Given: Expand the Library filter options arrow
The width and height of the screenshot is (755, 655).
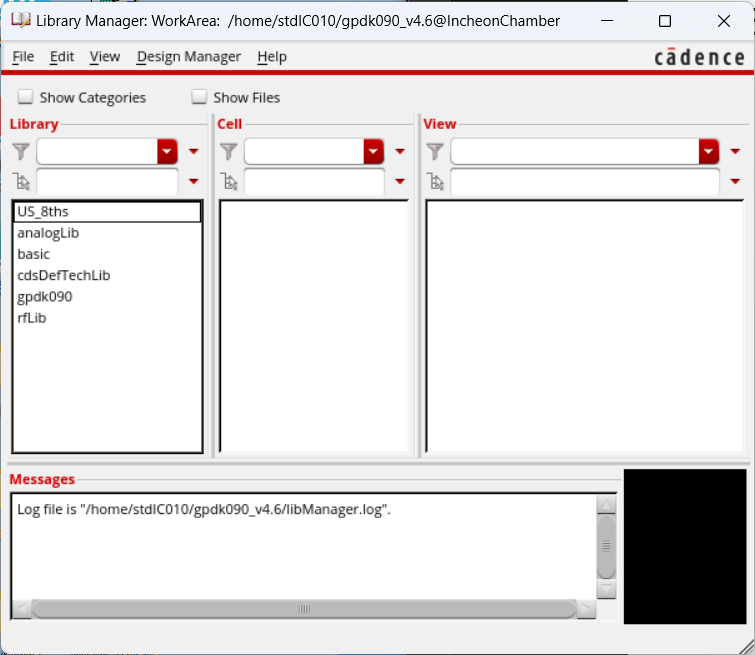Looking at the screenshot, I should 194,152.
